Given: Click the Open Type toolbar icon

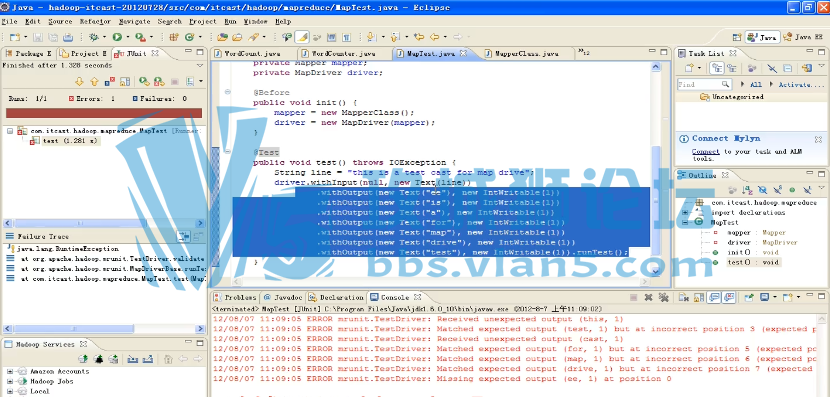Looking at the screenshot, I should point(222,37).
